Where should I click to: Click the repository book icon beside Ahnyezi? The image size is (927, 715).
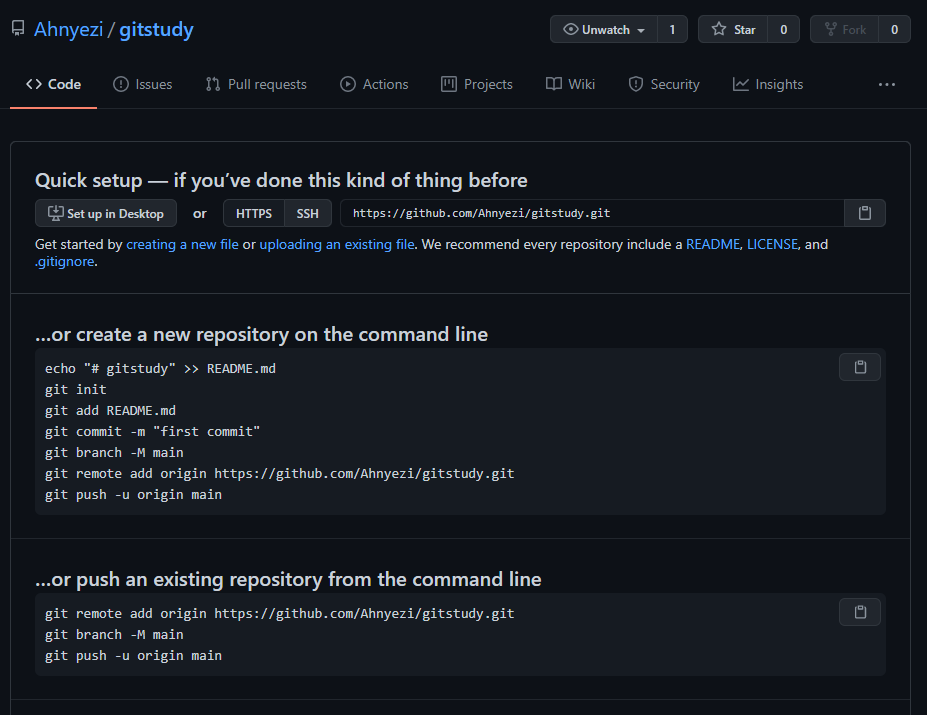[x=18, y=28]
